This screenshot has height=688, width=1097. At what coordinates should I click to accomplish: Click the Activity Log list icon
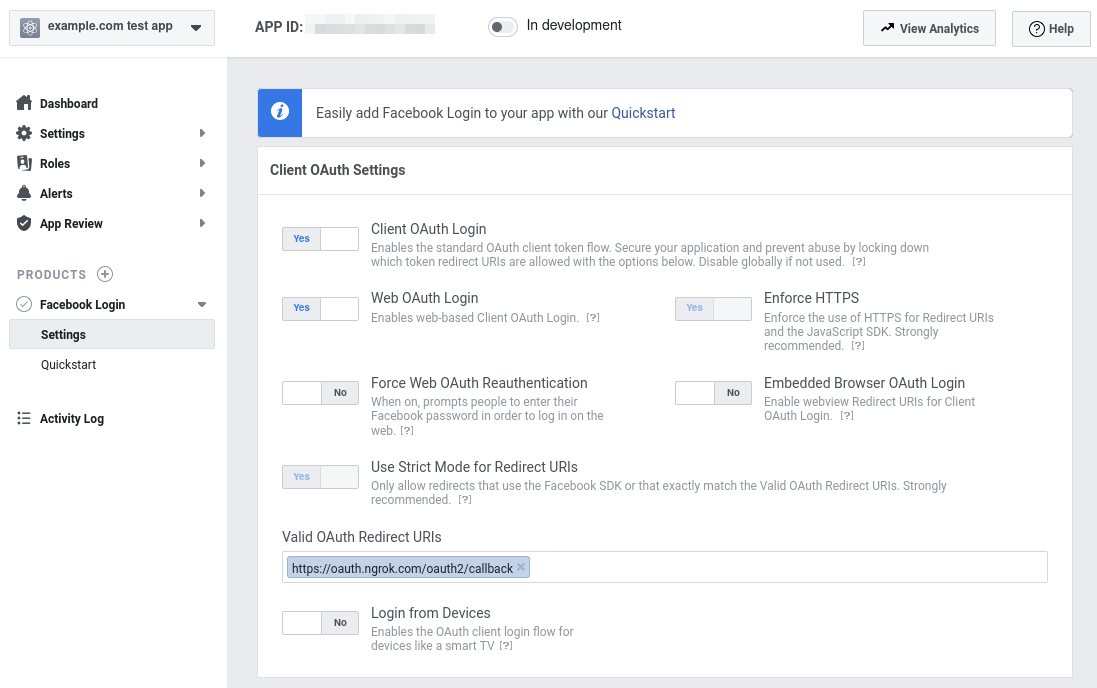pyautogui.click(x=24, y=418)
